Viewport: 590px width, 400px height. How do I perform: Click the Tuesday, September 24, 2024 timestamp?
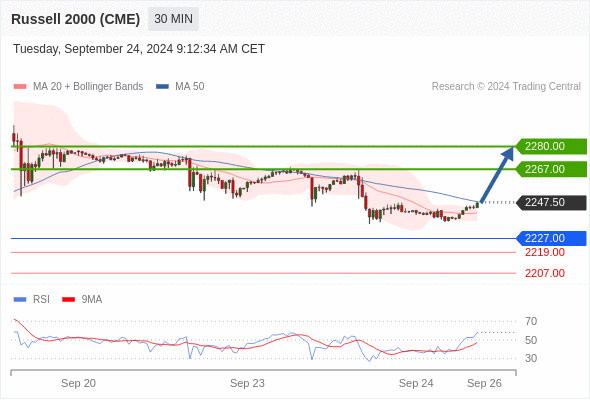[x=139, y=49]
